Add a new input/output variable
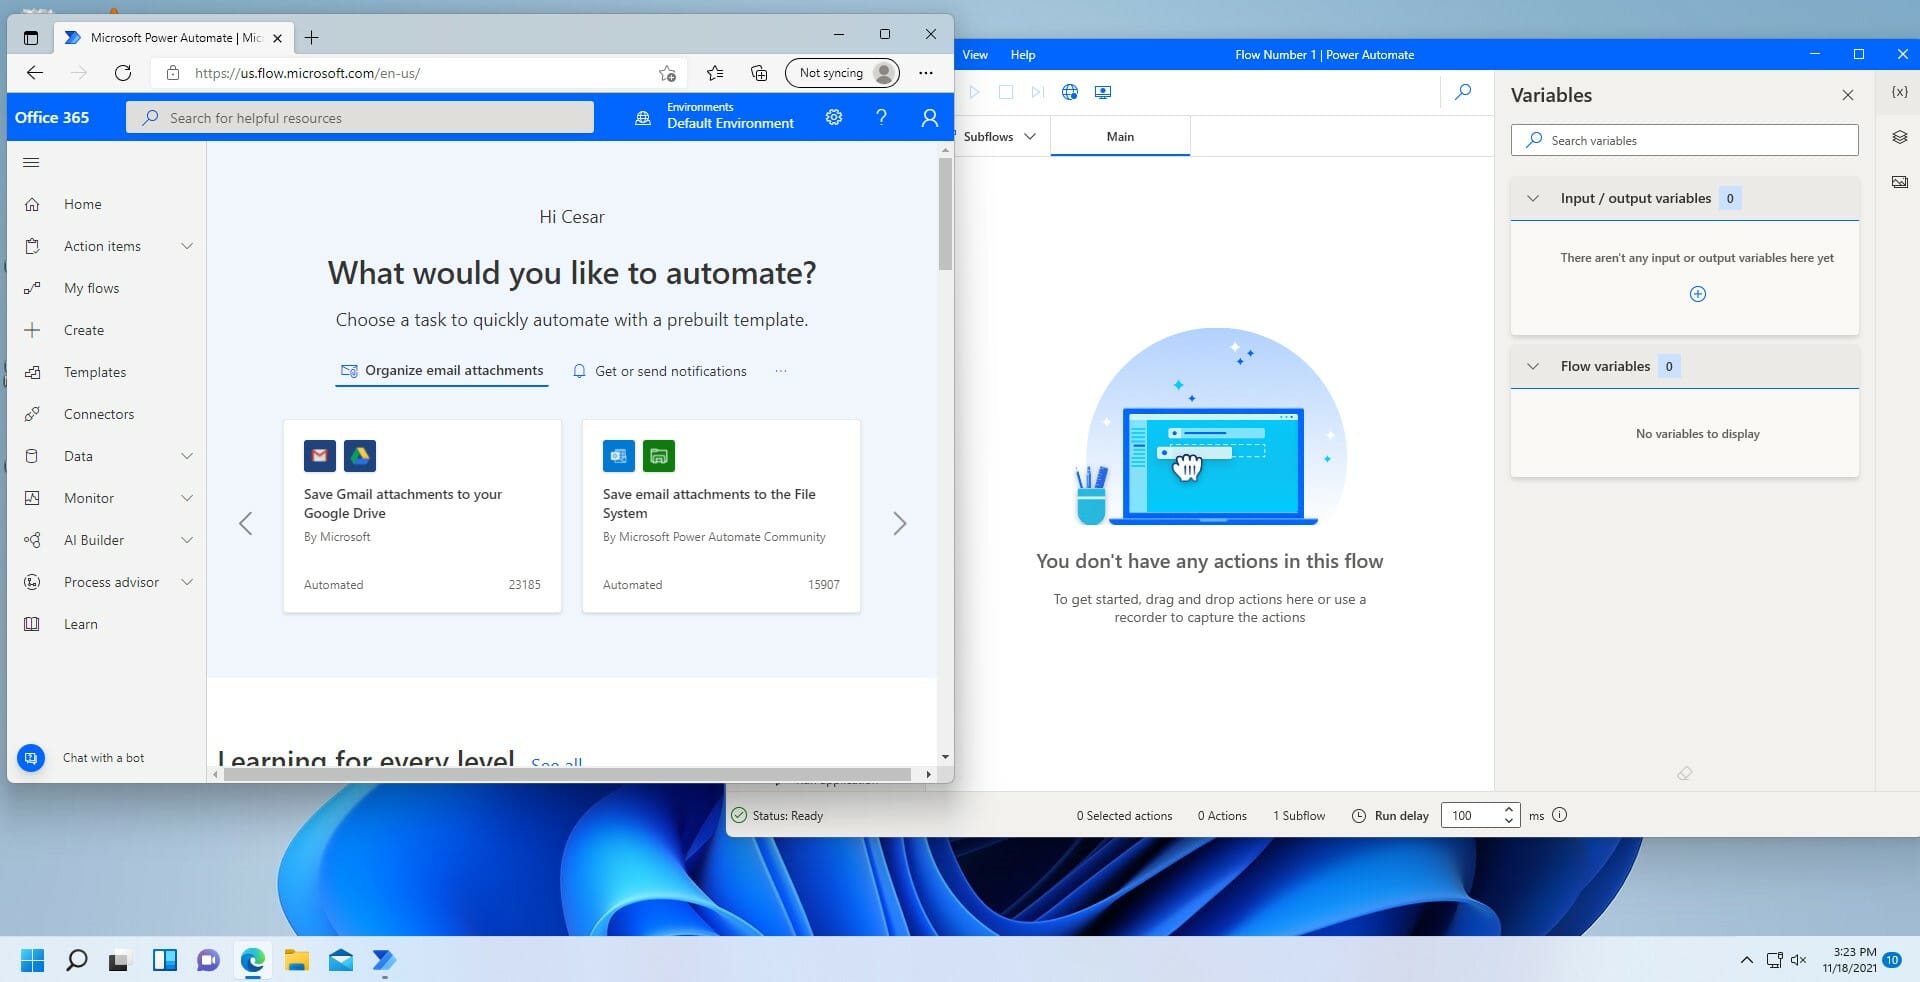 [1697, 293]
